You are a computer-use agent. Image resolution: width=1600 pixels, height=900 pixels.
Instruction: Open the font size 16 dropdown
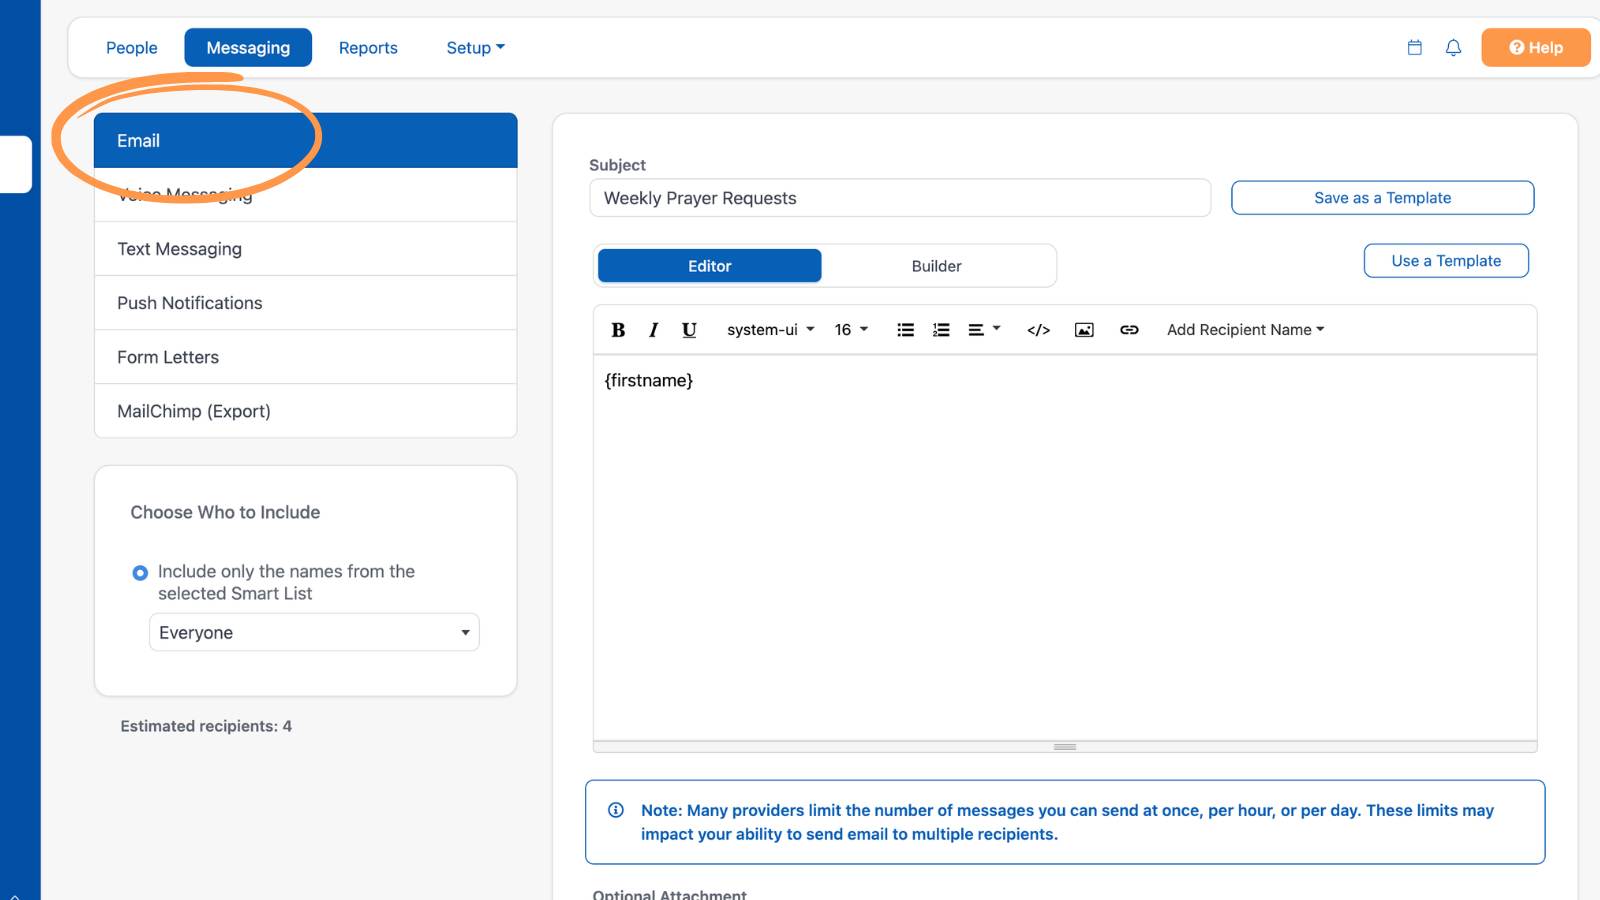[x=851, y=330]
